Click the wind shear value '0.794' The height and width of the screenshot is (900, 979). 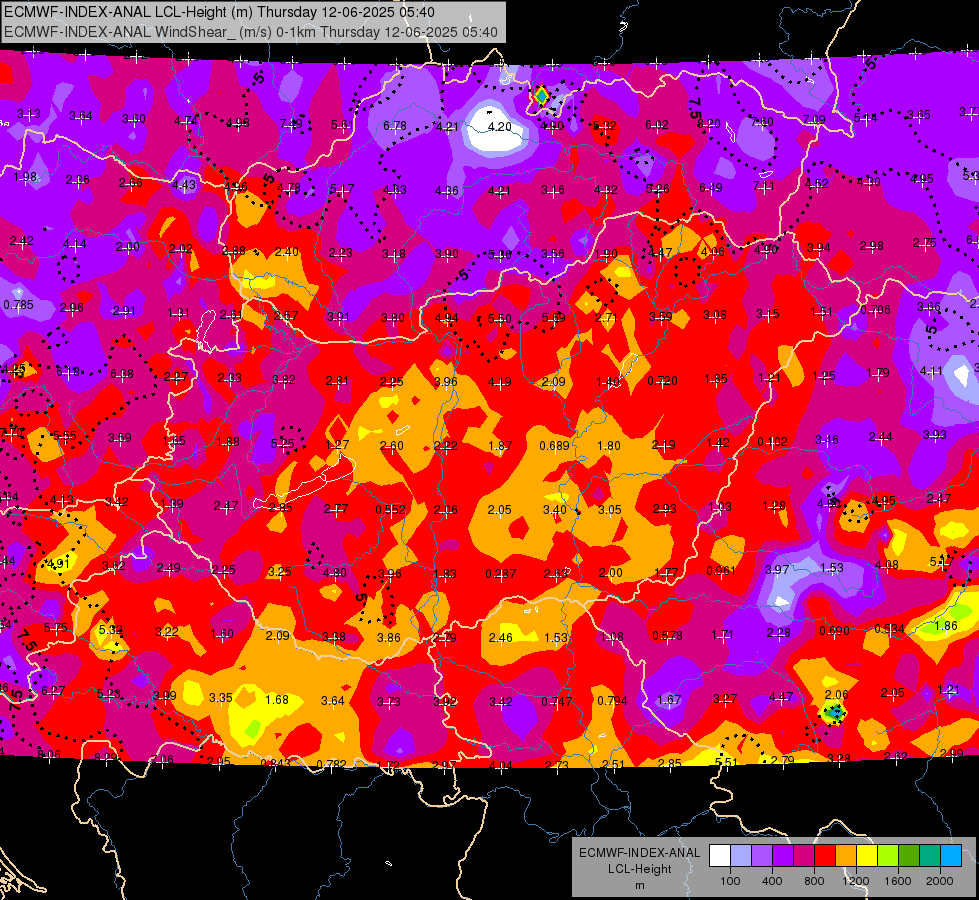[x=612, y=701]
